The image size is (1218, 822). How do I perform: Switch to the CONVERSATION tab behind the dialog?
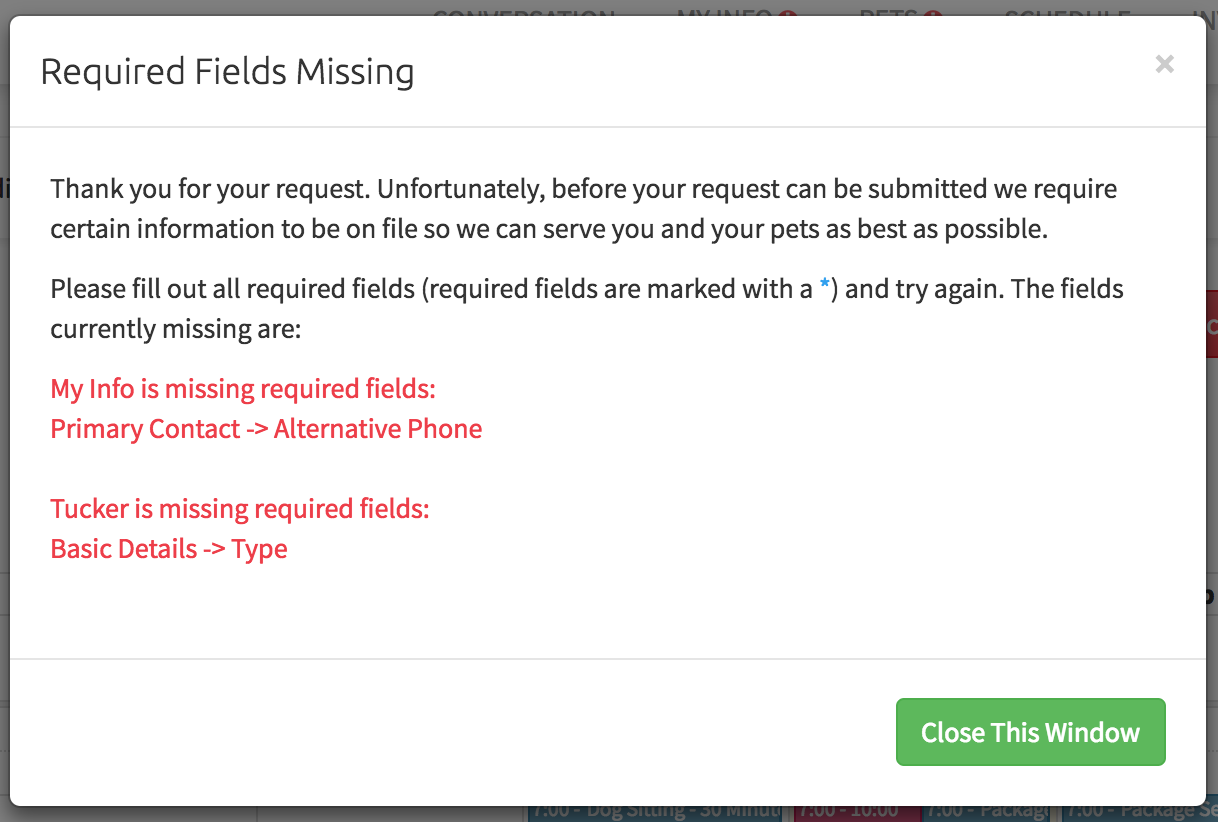[x=523, y=14]
